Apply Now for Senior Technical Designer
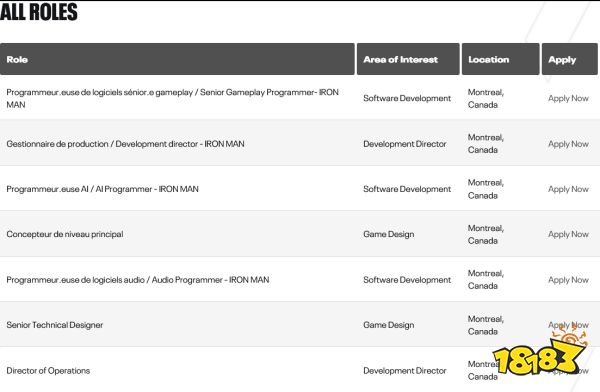 click(568, 325)
